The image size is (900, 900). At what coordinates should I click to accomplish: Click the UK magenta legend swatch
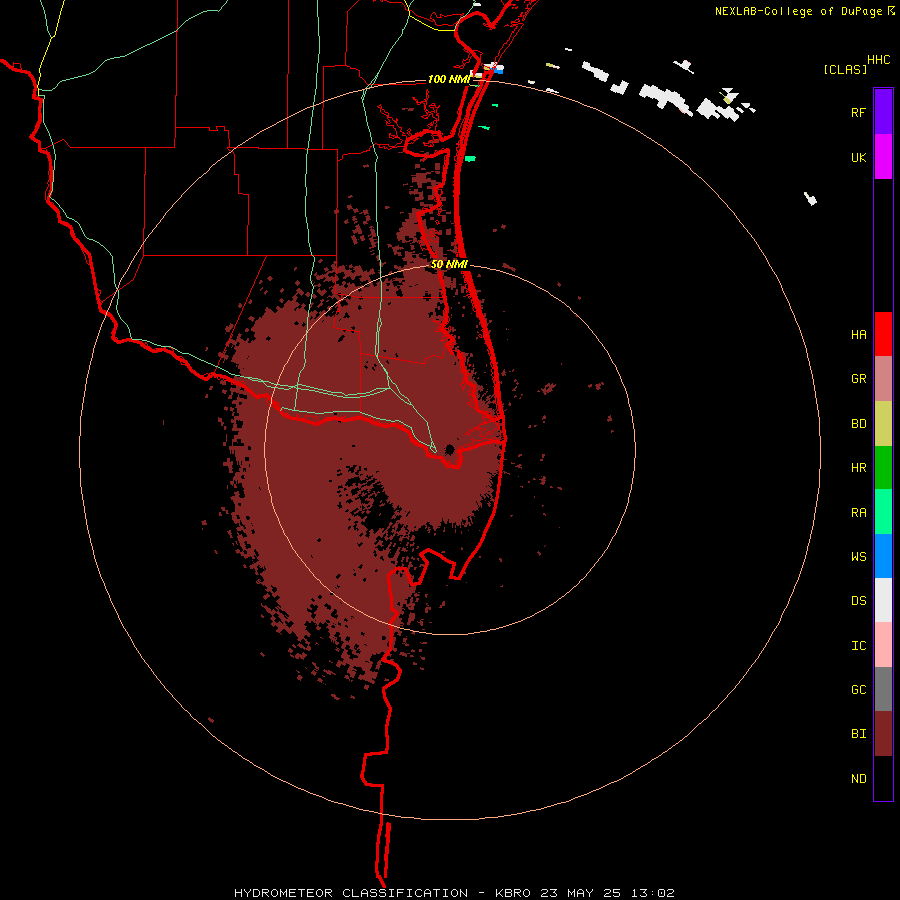pyautogui.click(x=883, y=157)
